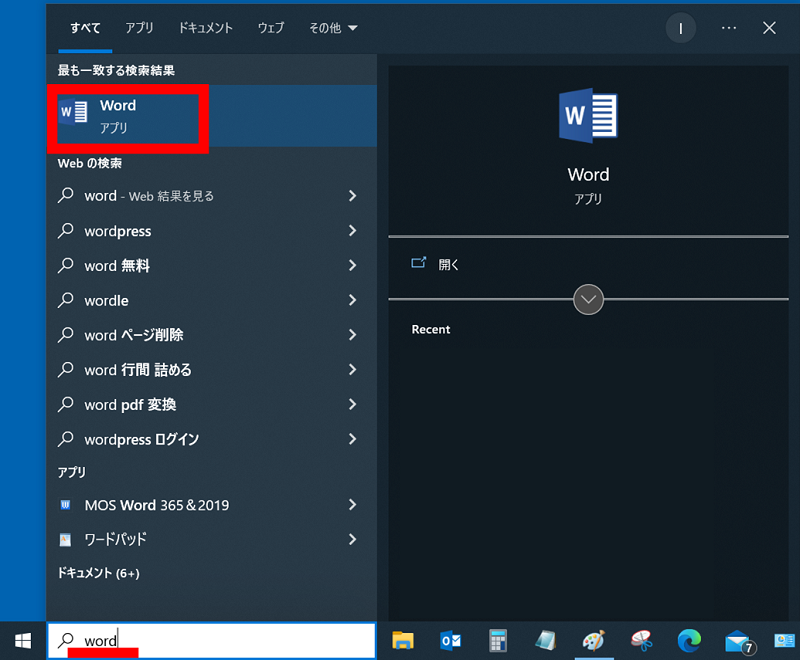Viewport: 800px width, 660px height.
Task: Open the その他 dropdown filter
Action: tap(333, 28)
